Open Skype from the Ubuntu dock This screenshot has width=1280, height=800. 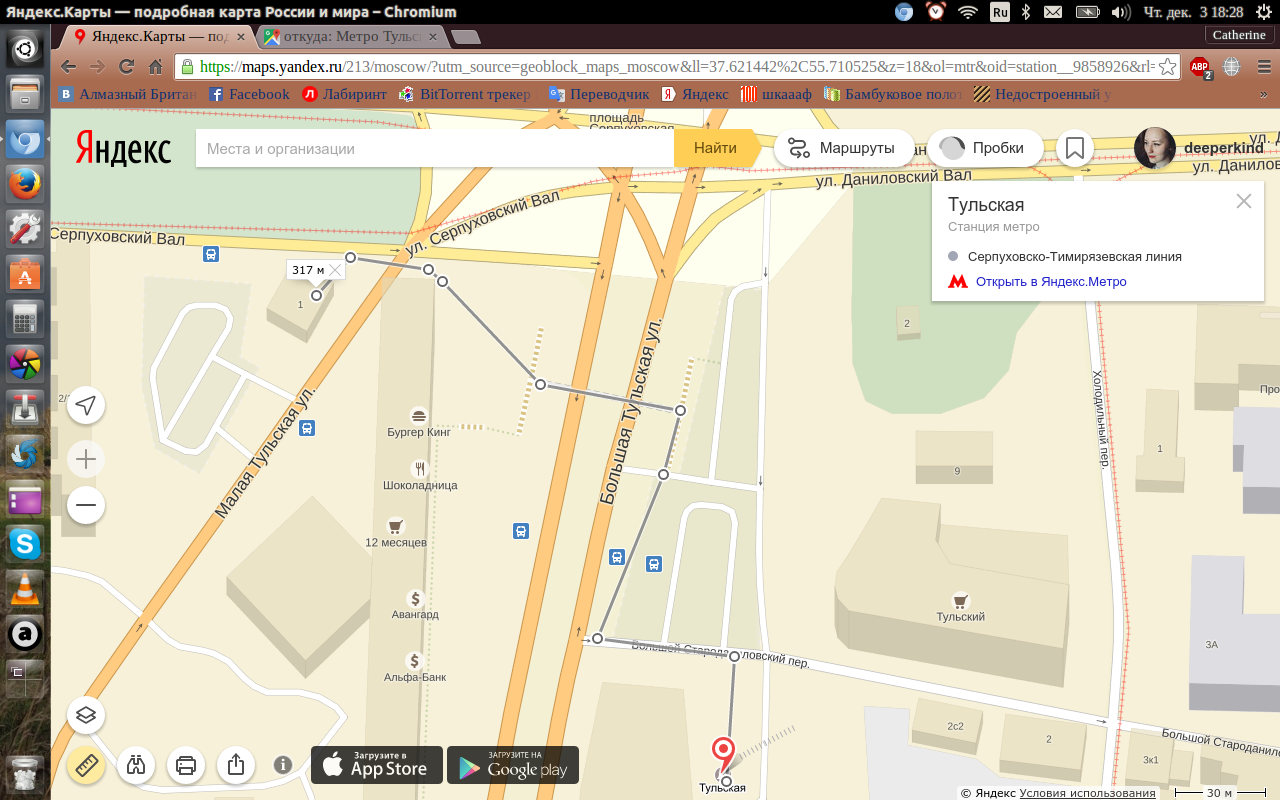pos(25,544)
